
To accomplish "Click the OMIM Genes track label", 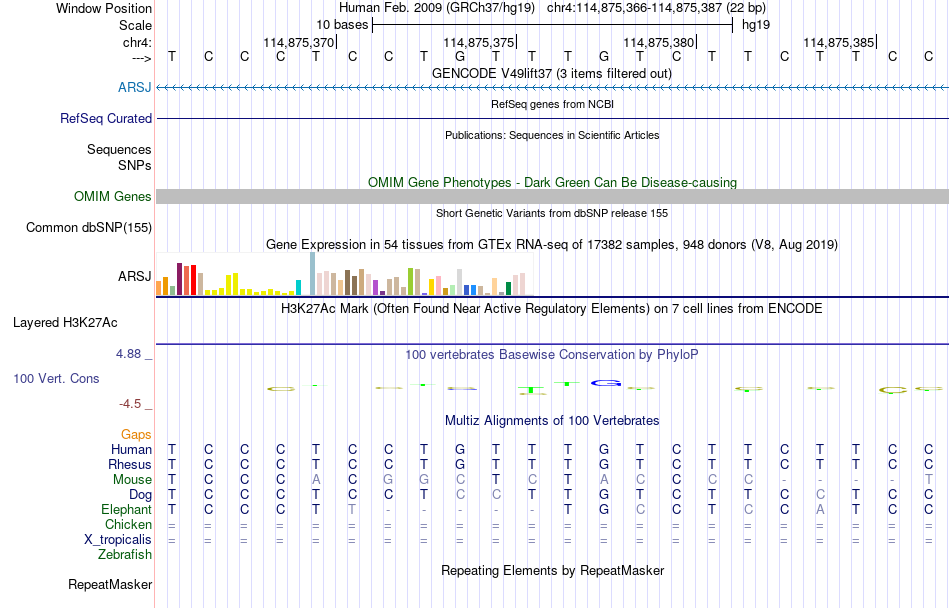I will (113, 196).
